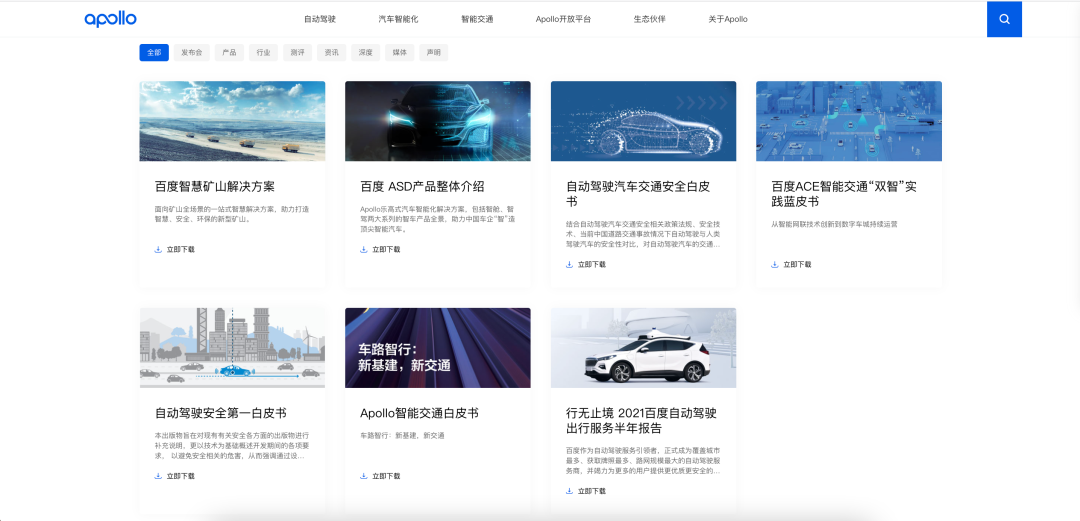Screen dimensions: 1080x521
Task: Click download icon for 自动驾驶汽车交通安全白皮书
Action: (x=569, y=265)
